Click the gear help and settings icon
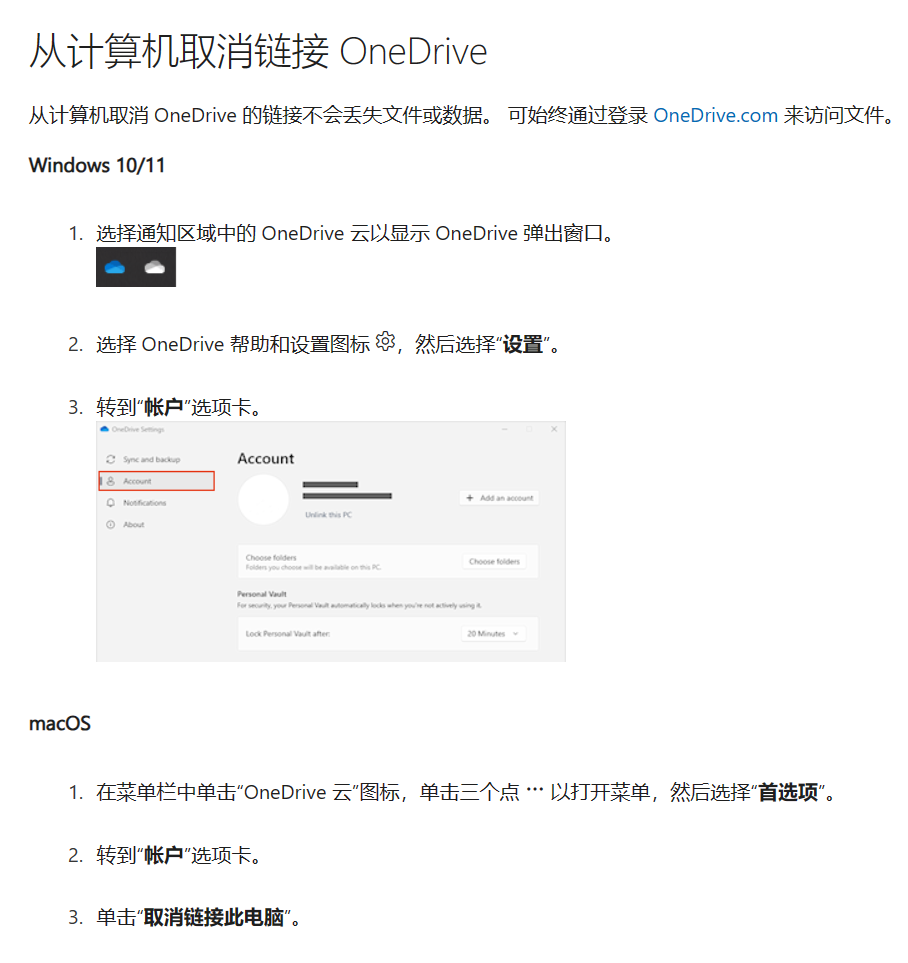Screen dimensions: 908x963 coord(385,341)
